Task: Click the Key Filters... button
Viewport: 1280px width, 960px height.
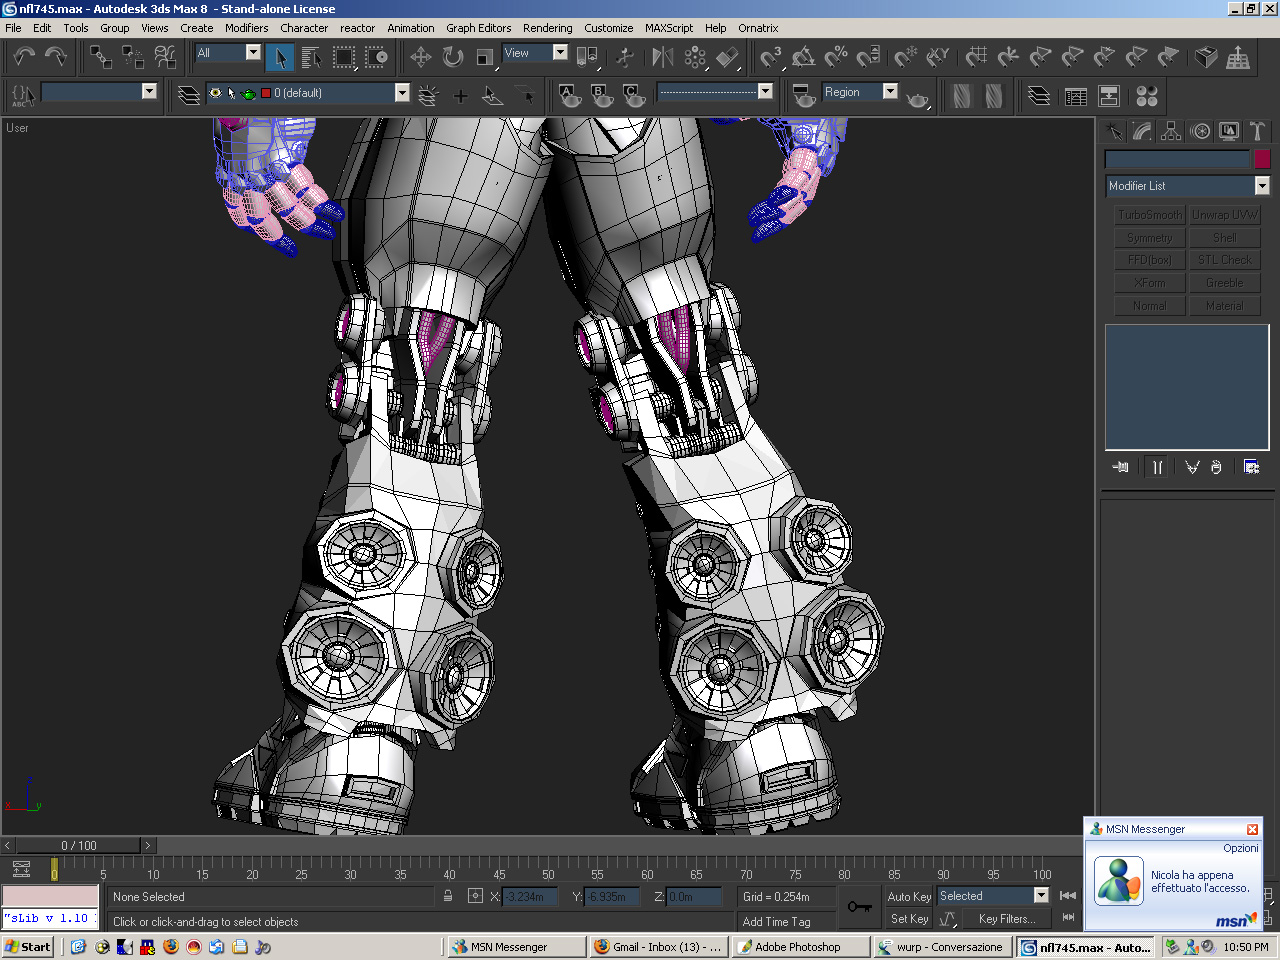Action: coord(1006,919)
